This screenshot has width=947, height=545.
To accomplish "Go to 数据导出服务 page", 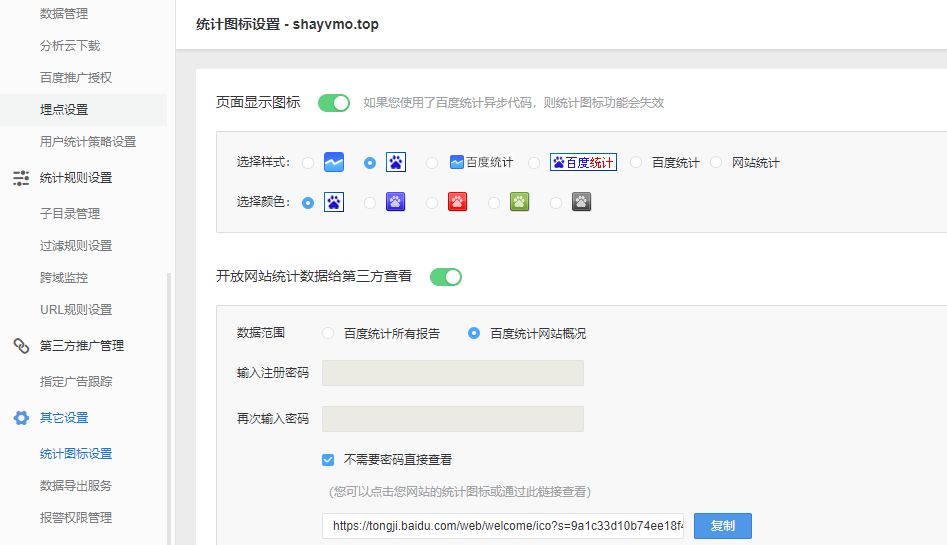I will coord(76,486).
